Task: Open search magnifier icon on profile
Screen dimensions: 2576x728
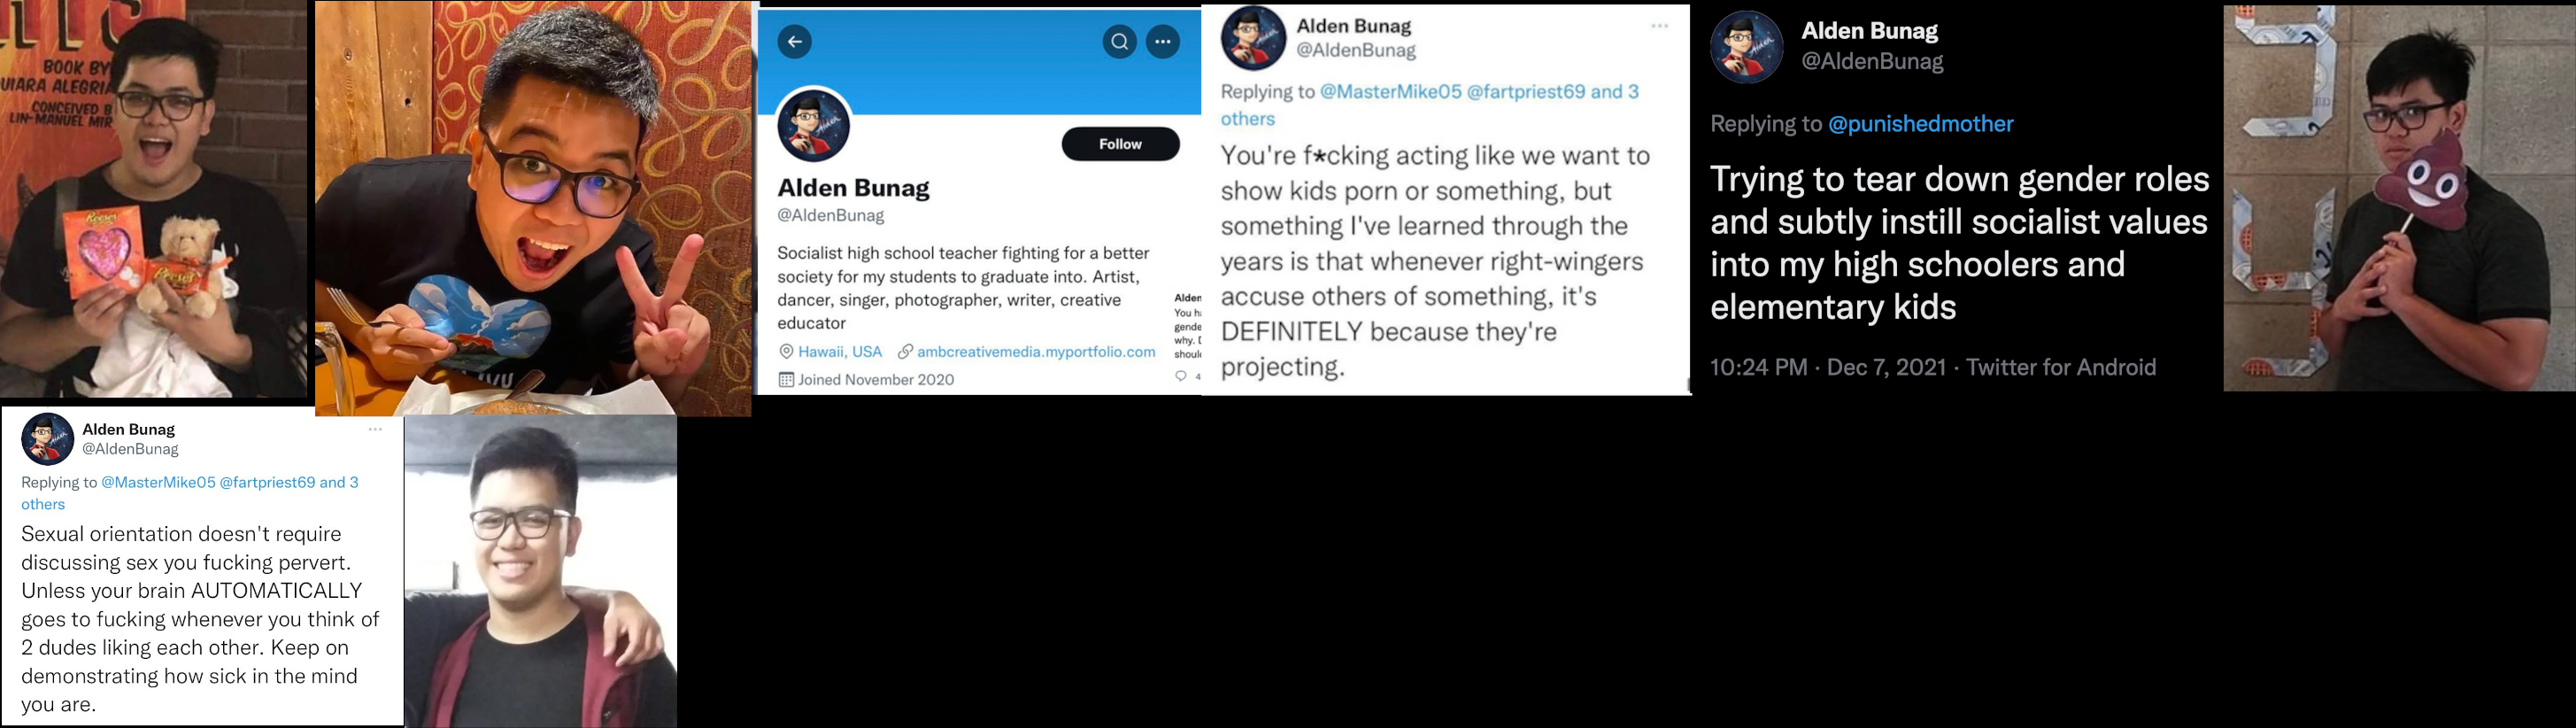Action: (1119, 42)
